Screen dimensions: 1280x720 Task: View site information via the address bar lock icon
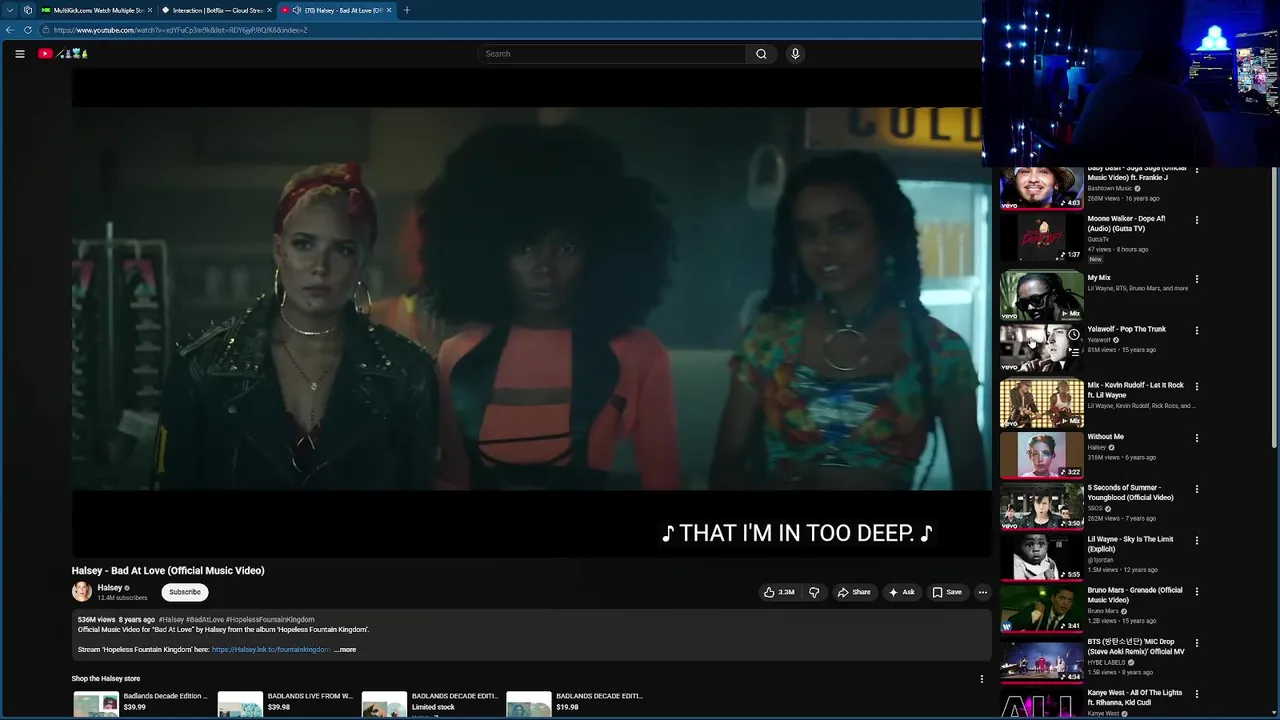click(x=46, y=30)
